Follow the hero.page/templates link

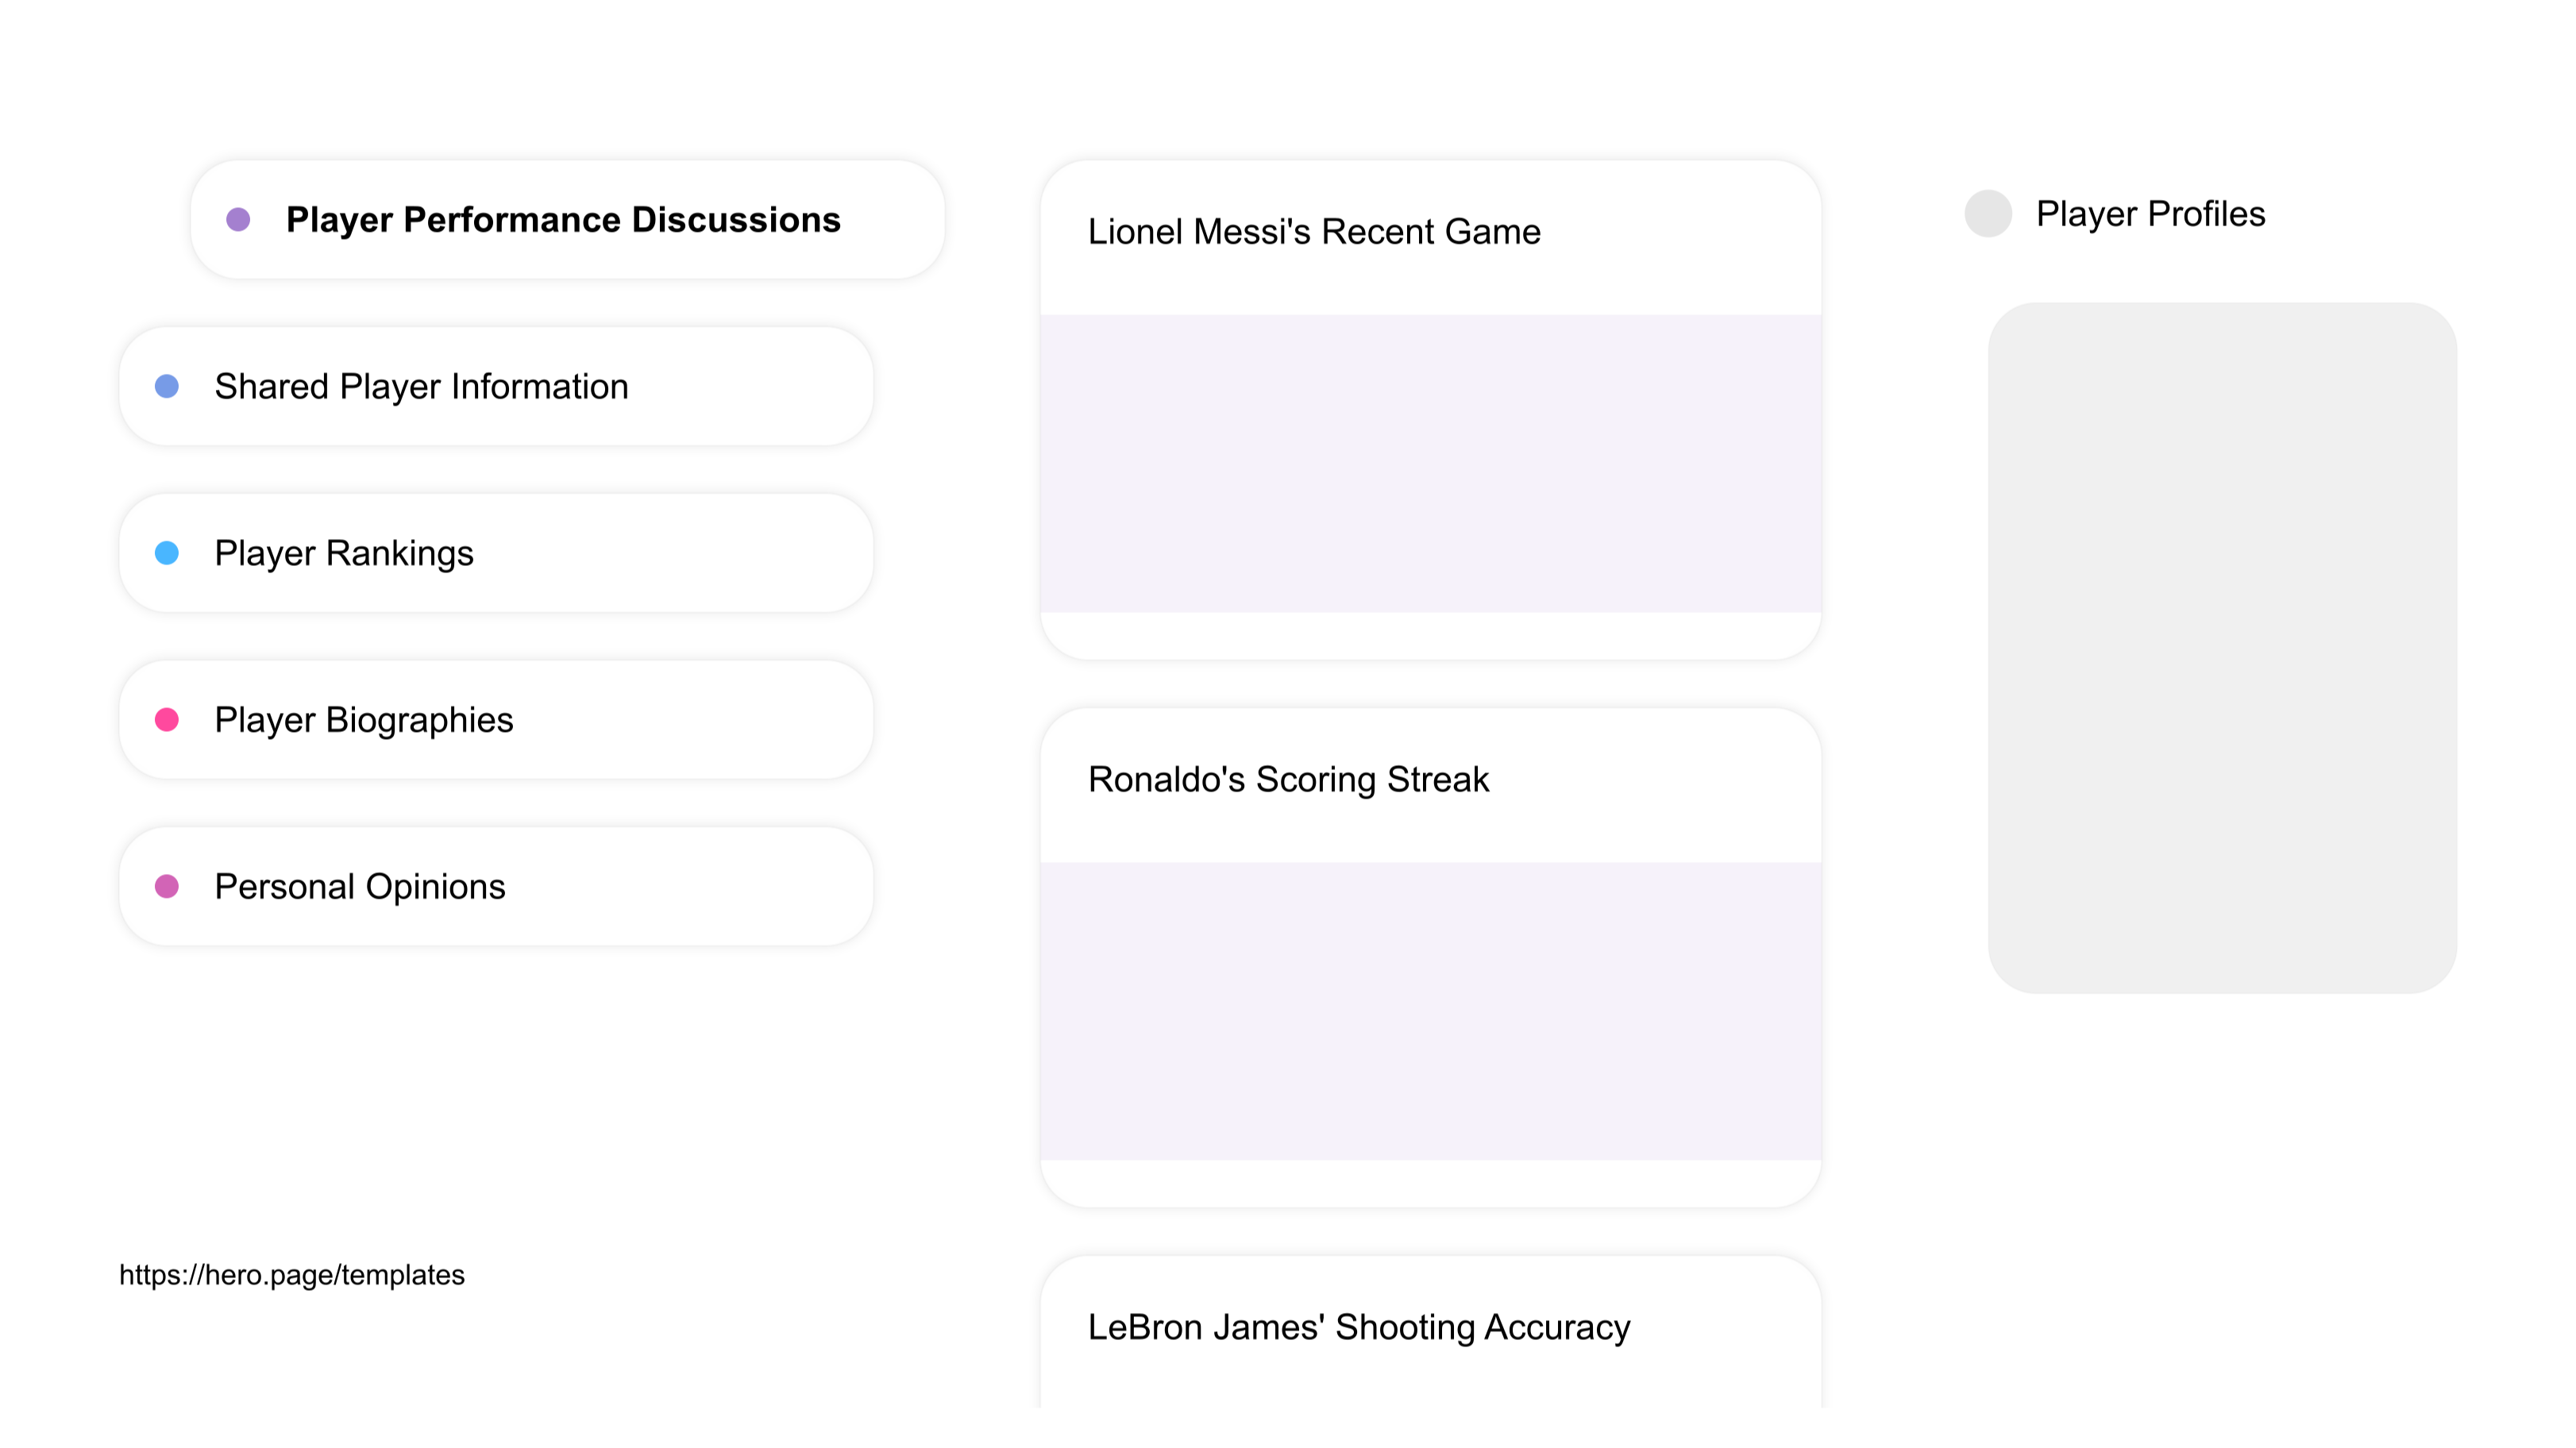292,1275
